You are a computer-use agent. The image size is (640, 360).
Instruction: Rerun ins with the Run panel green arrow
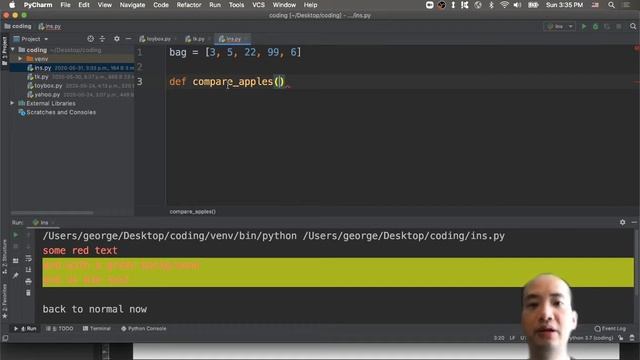click(x=16, y=235)
